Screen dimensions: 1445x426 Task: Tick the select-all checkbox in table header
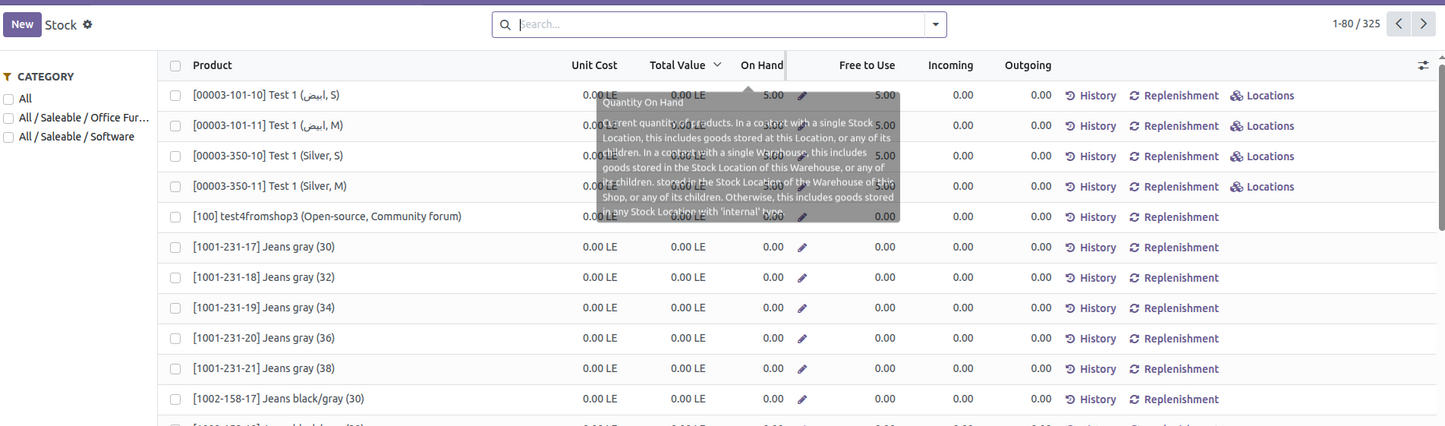coord(175,66)
